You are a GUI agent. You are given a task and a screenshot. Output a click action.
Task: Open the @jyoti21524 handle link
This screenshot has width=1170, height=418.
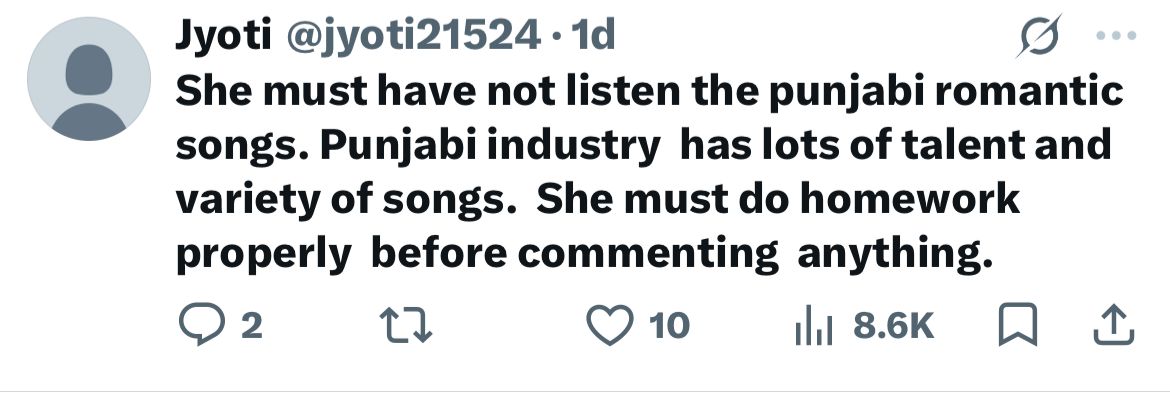coord(411,37)
